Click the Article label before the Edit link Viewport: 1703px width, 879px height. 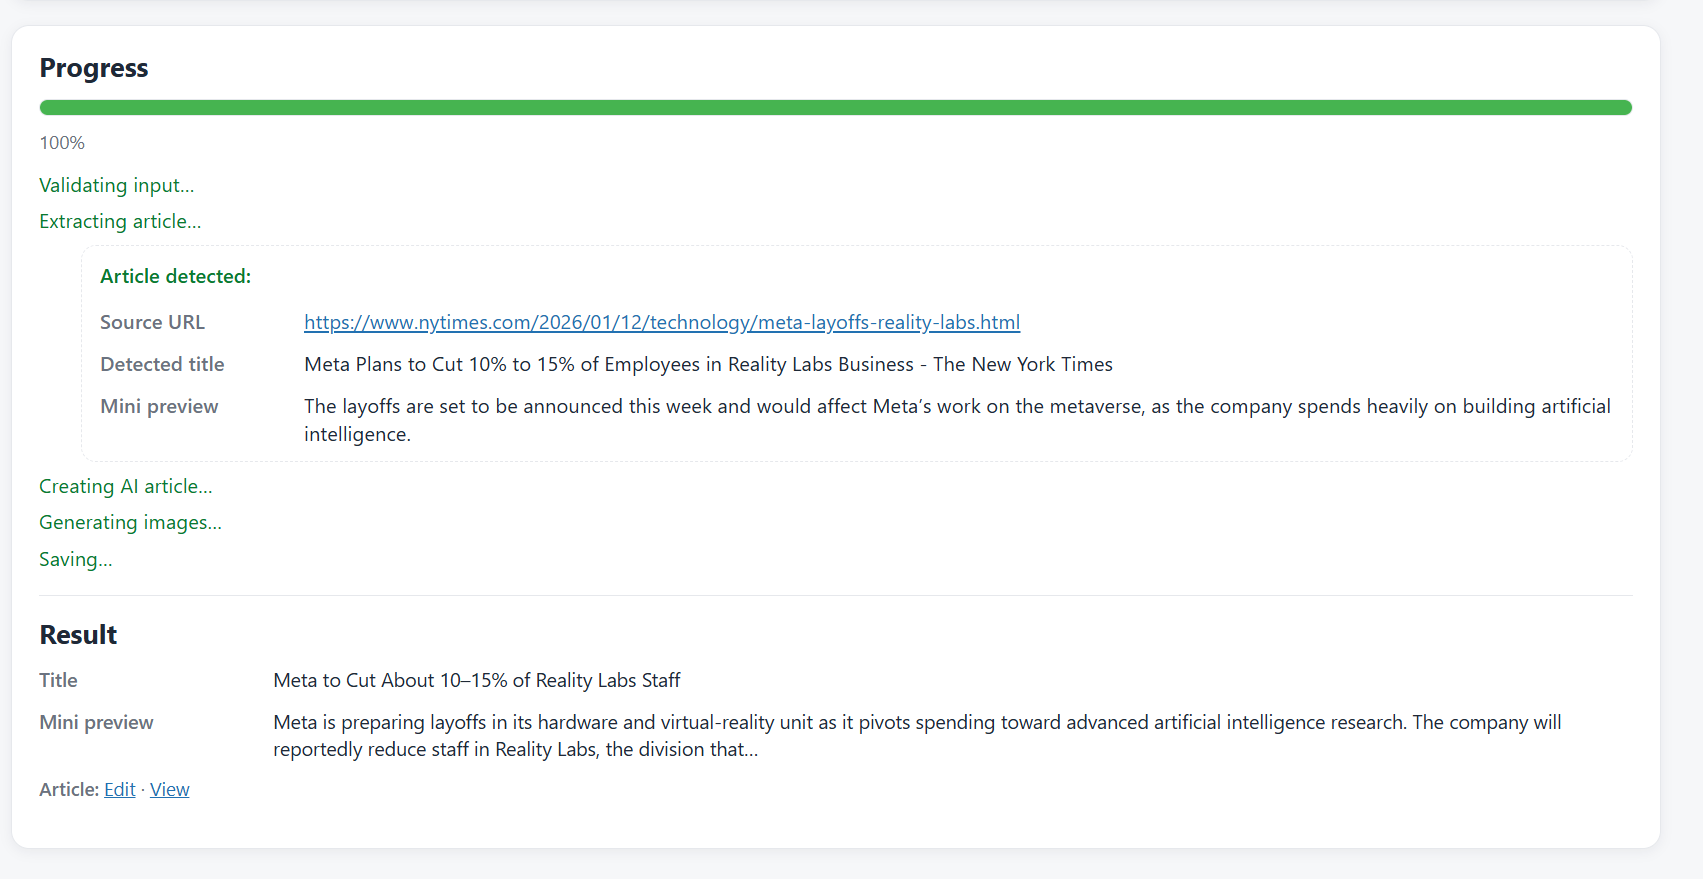tap(64, 789)
